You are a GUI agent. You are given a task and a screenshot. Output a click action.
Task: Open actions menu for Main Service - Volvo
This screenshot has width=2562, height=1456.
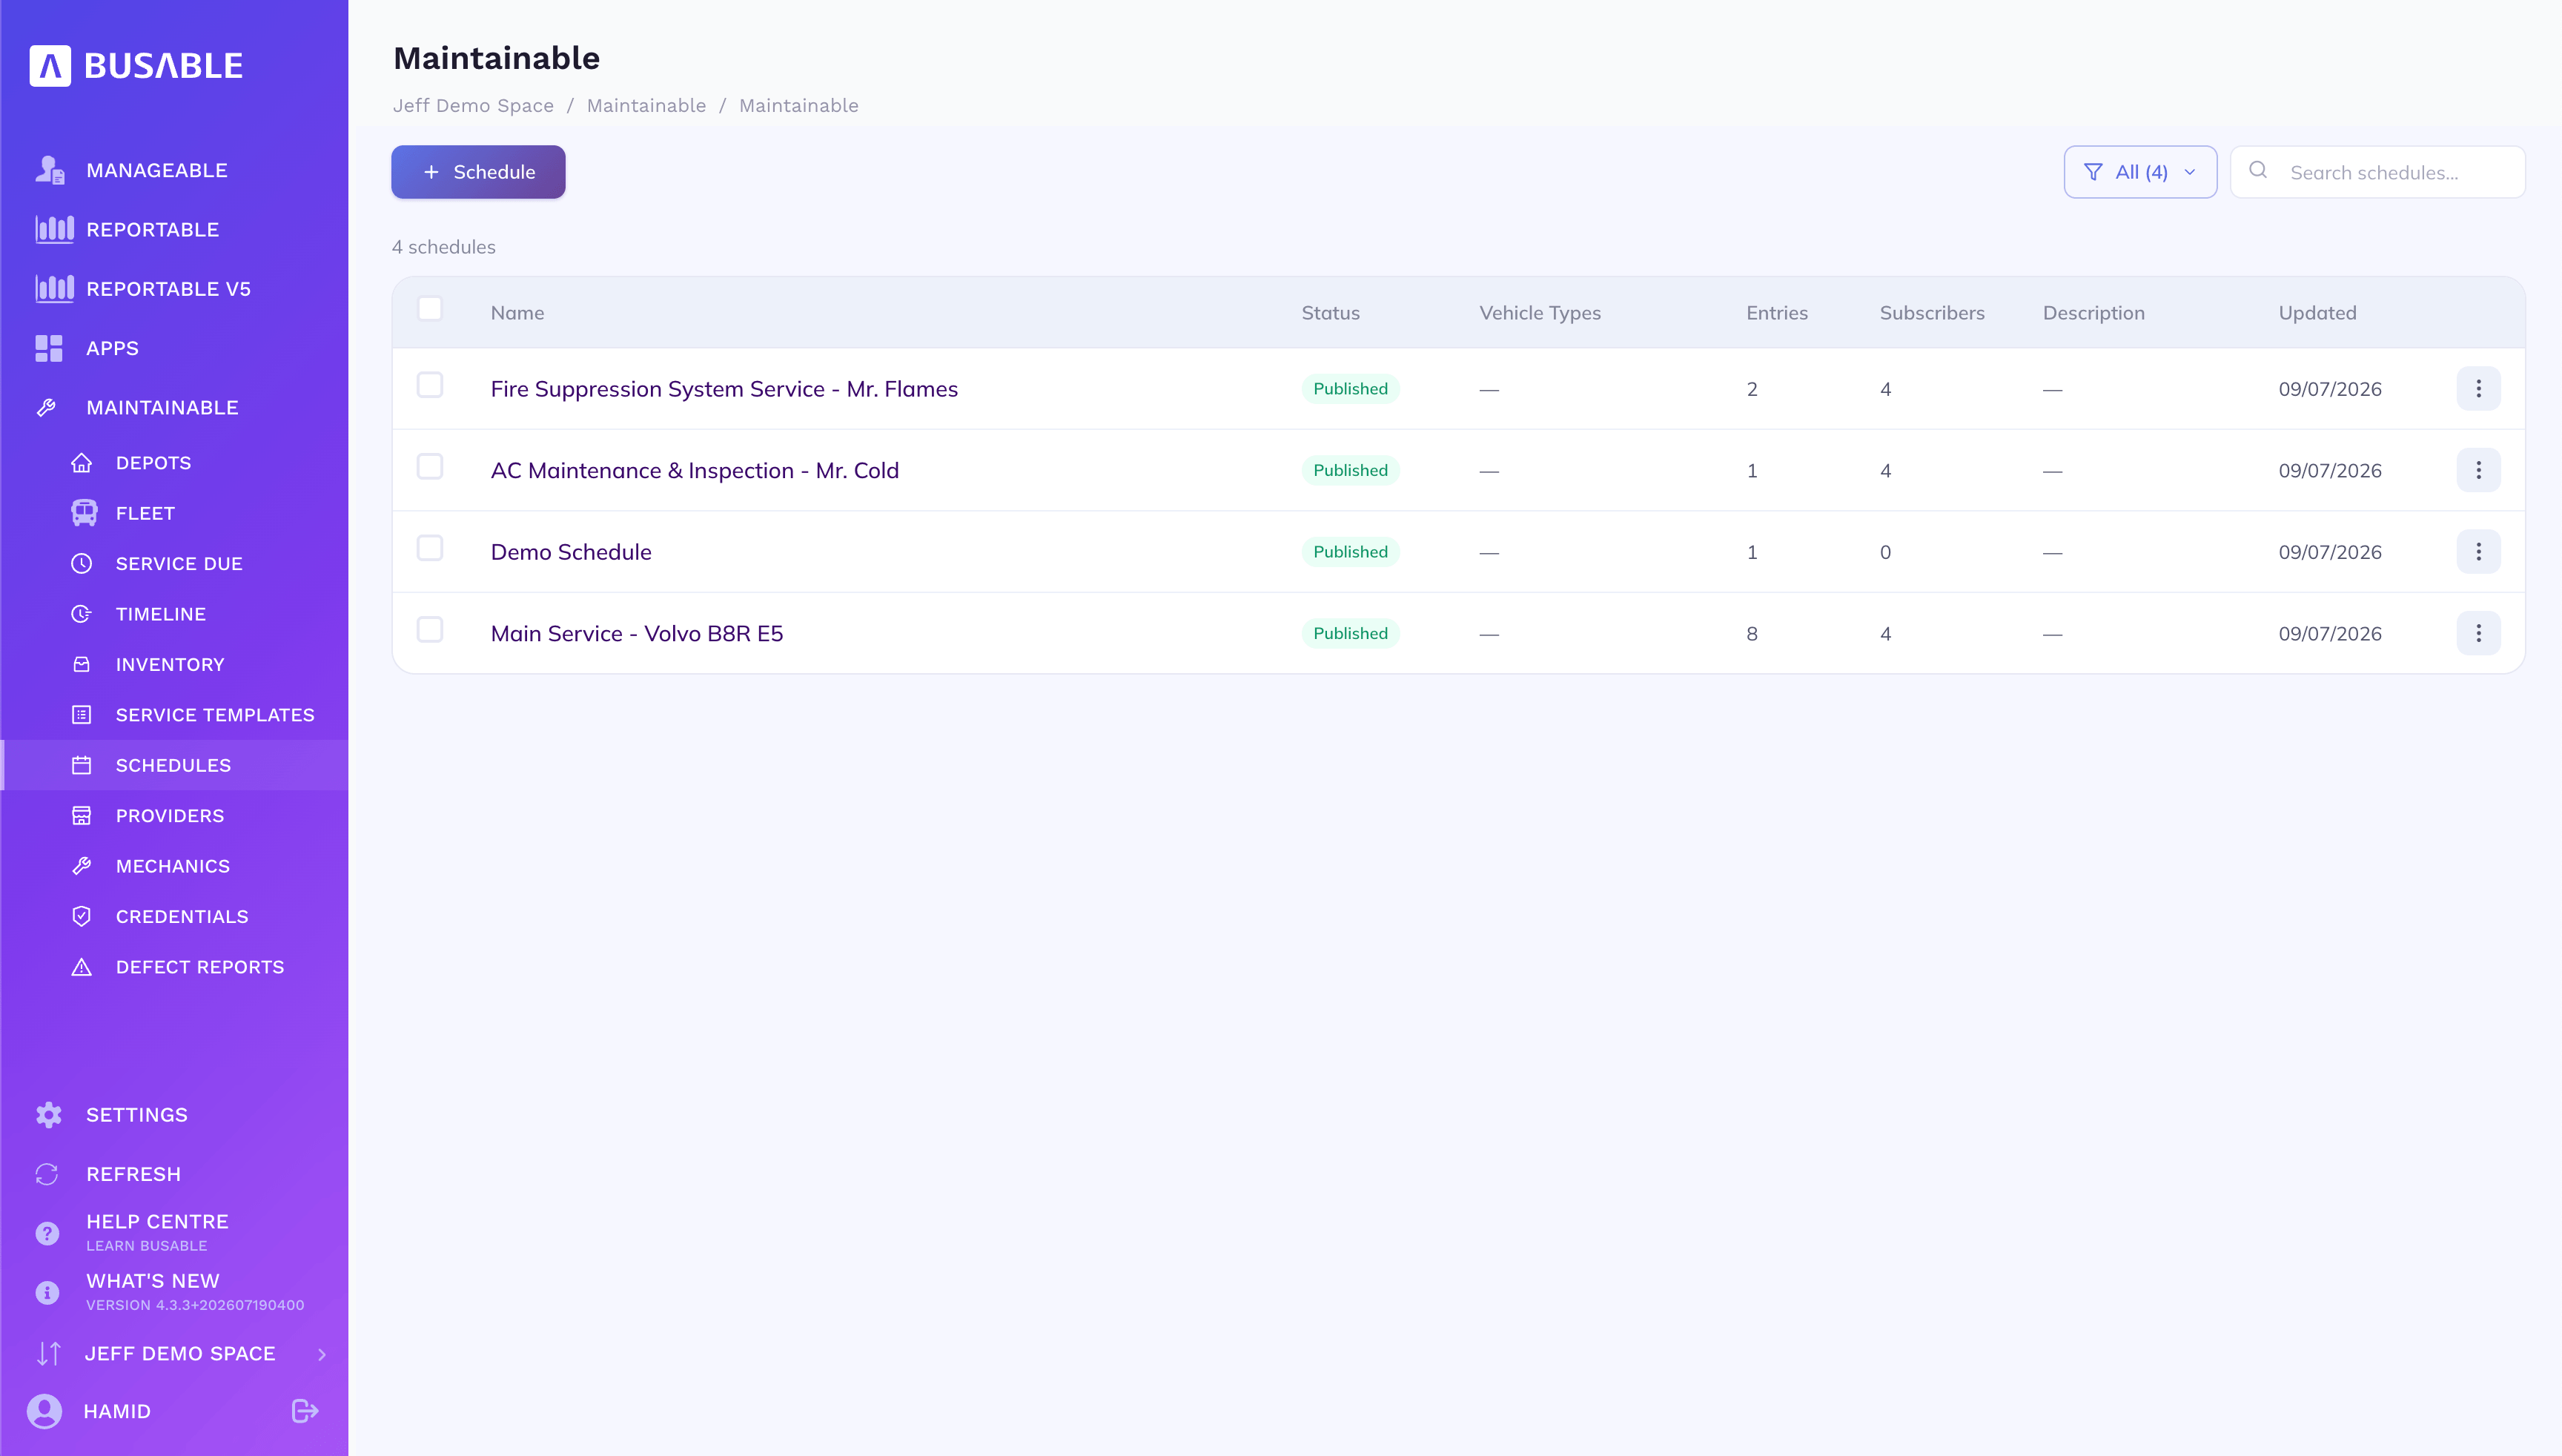2478,633
